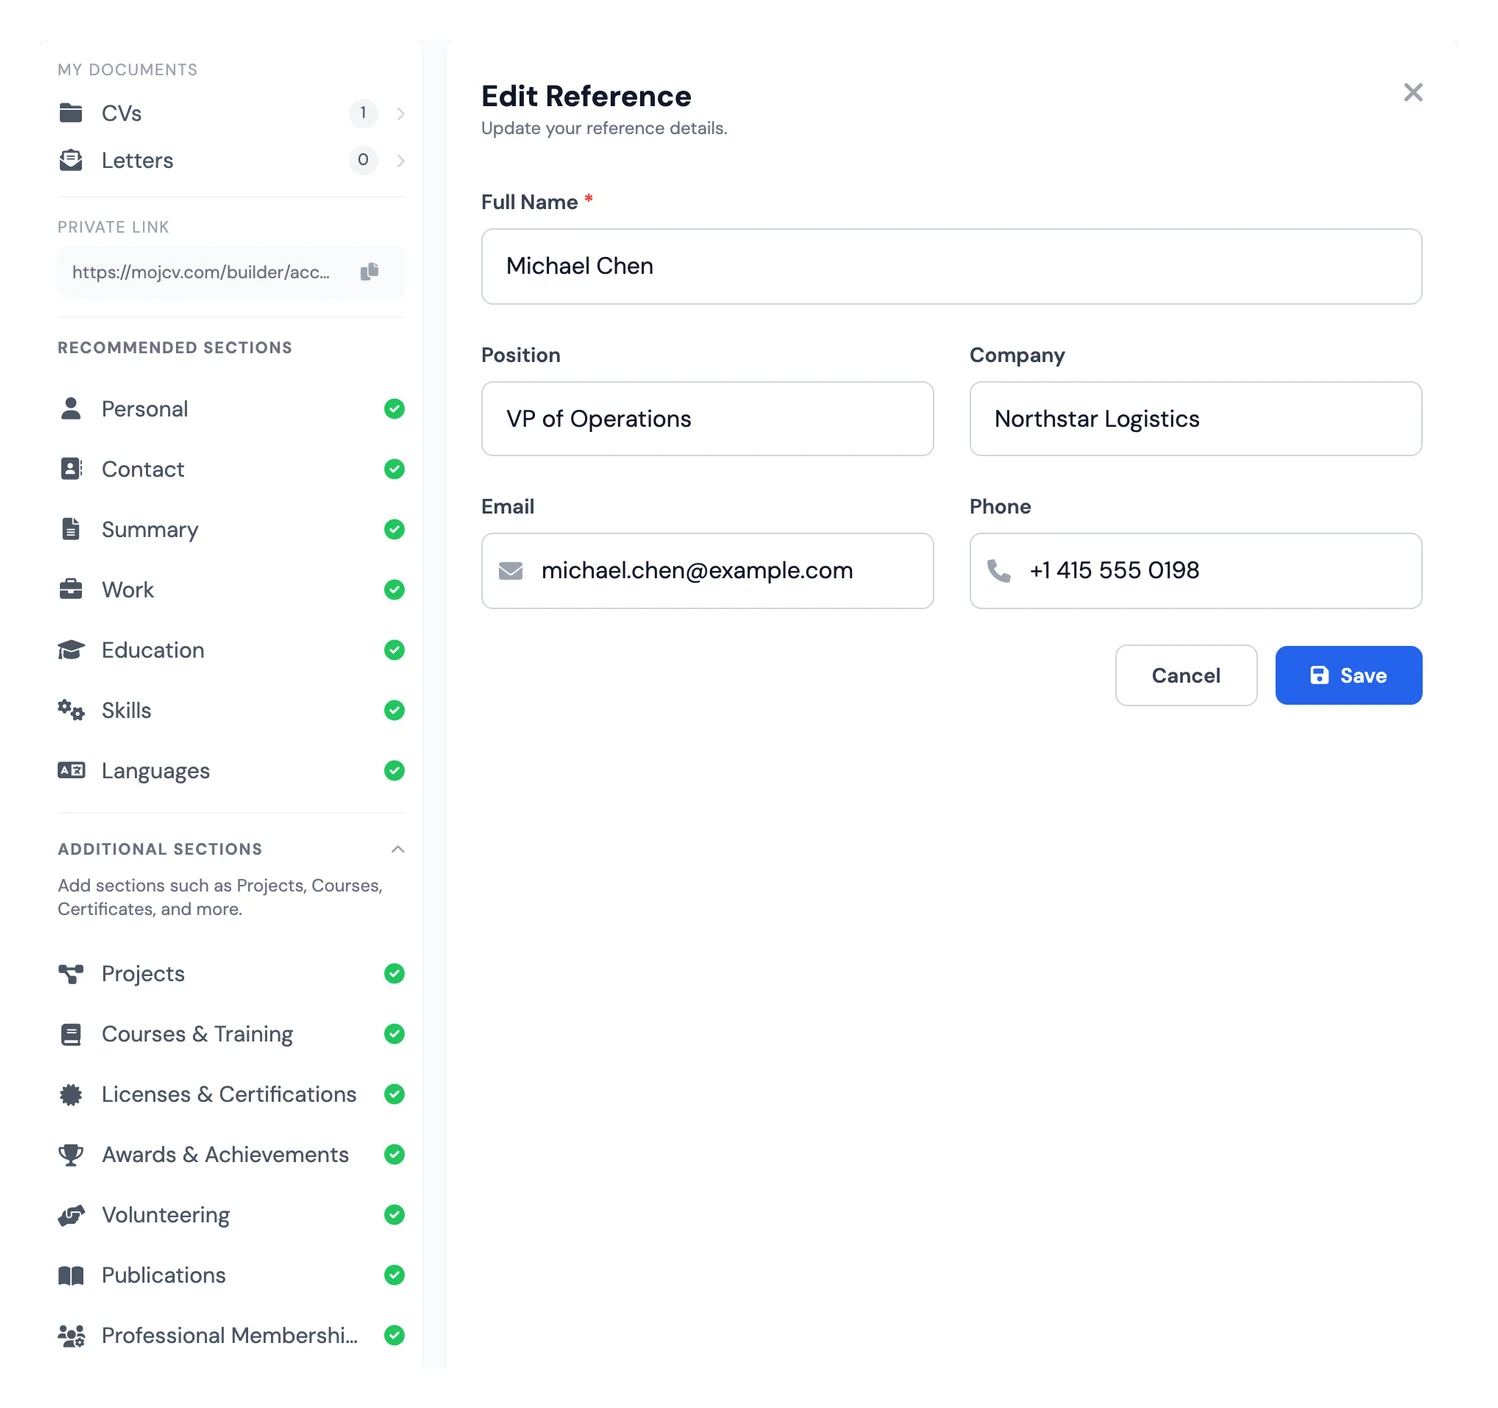Open Licenses & Certifications section
The height and width of the screenshot is (1408, 1498).
[231, 1094]
